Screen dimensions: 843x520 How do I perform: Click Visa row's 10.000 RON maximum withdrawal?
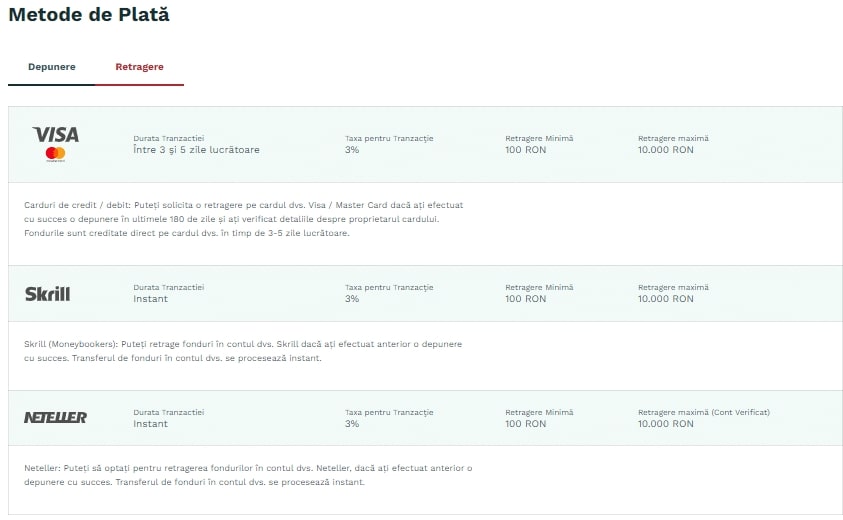[x=666, y=150]
